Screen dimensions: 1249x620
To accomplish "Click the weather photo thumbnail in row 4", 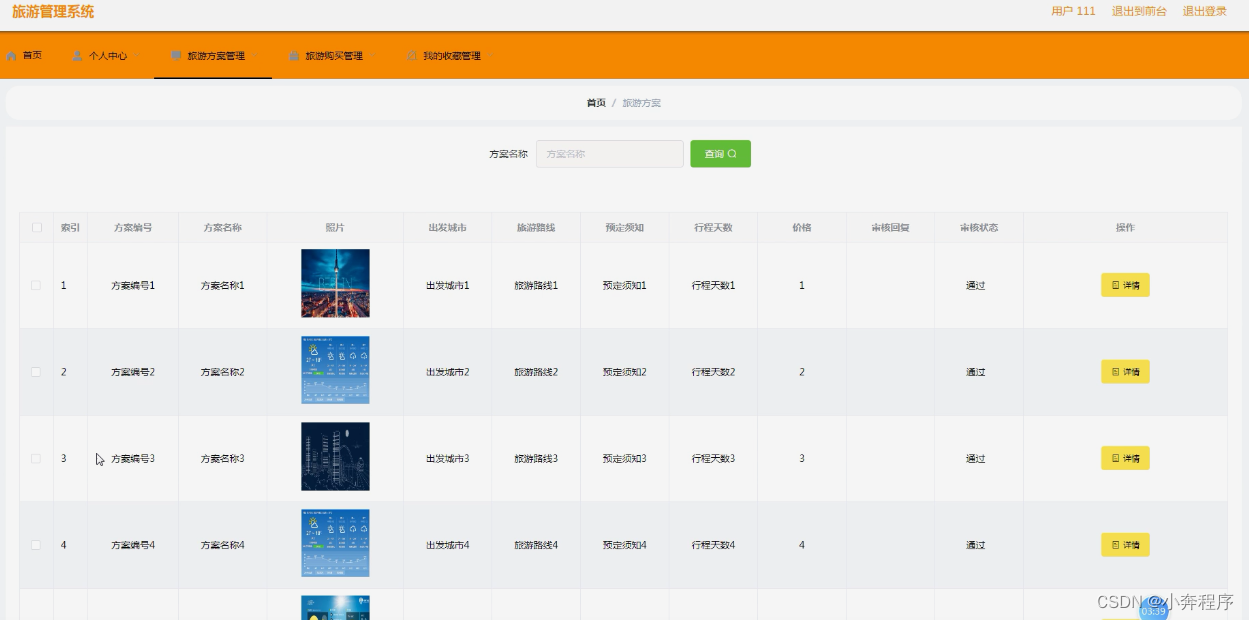I will [x=335, y=543].
